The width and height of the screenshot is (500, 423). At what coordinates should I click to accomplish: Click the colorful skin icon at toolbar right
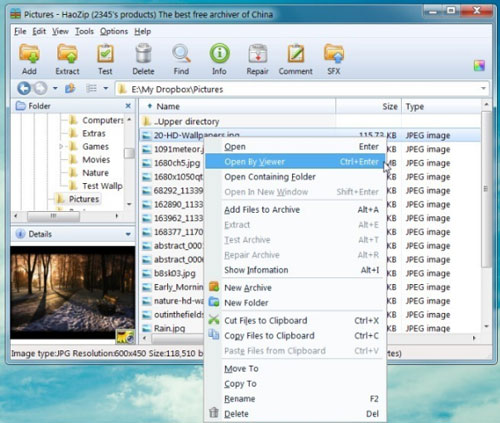click(479, 65)
